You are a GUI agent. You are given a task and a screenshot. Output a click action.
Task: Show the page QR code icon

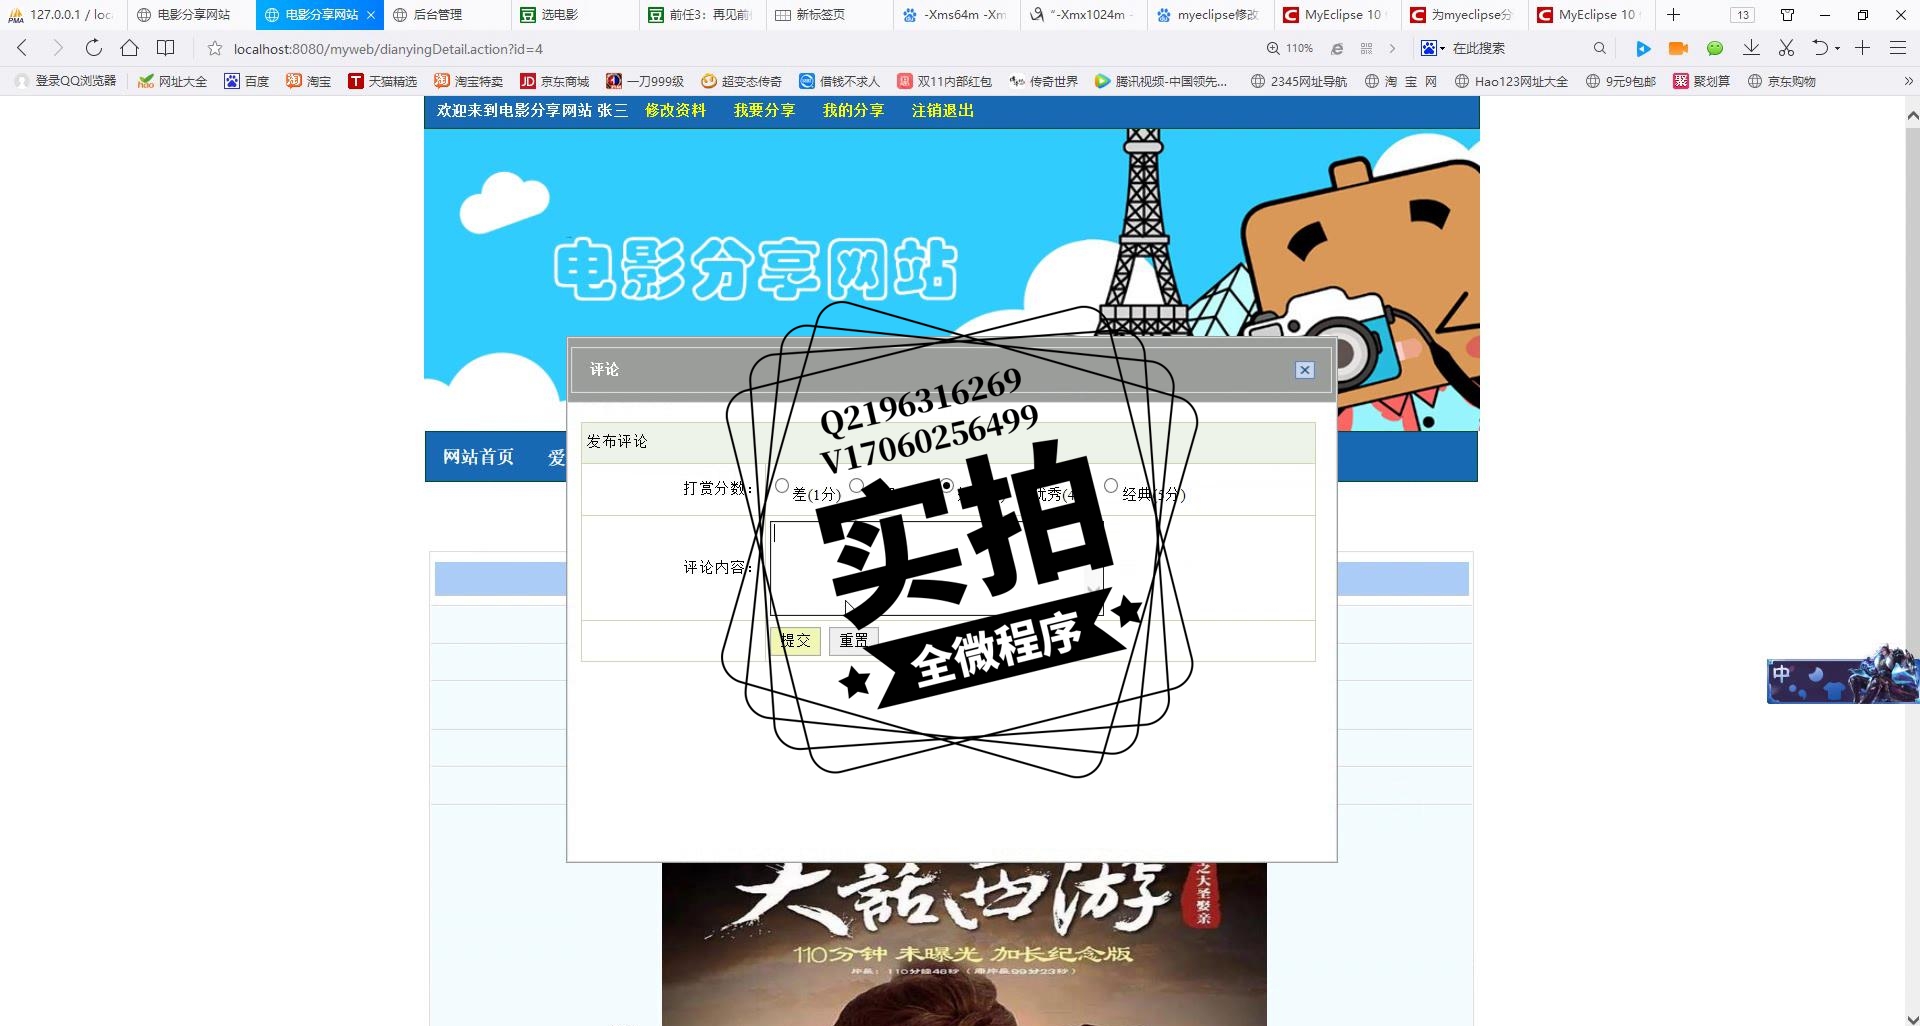(x=1366, y=48)
